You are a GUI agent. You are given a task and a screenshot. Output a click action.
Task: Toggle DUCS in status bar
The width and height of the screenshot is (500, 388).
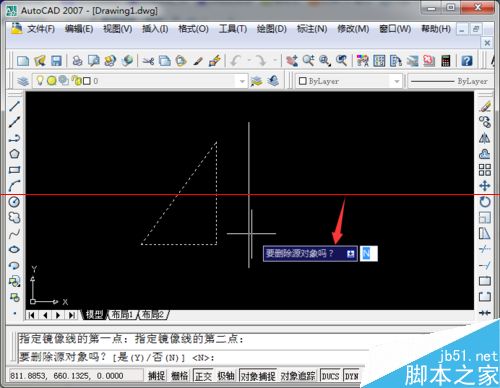coord(330,376)
